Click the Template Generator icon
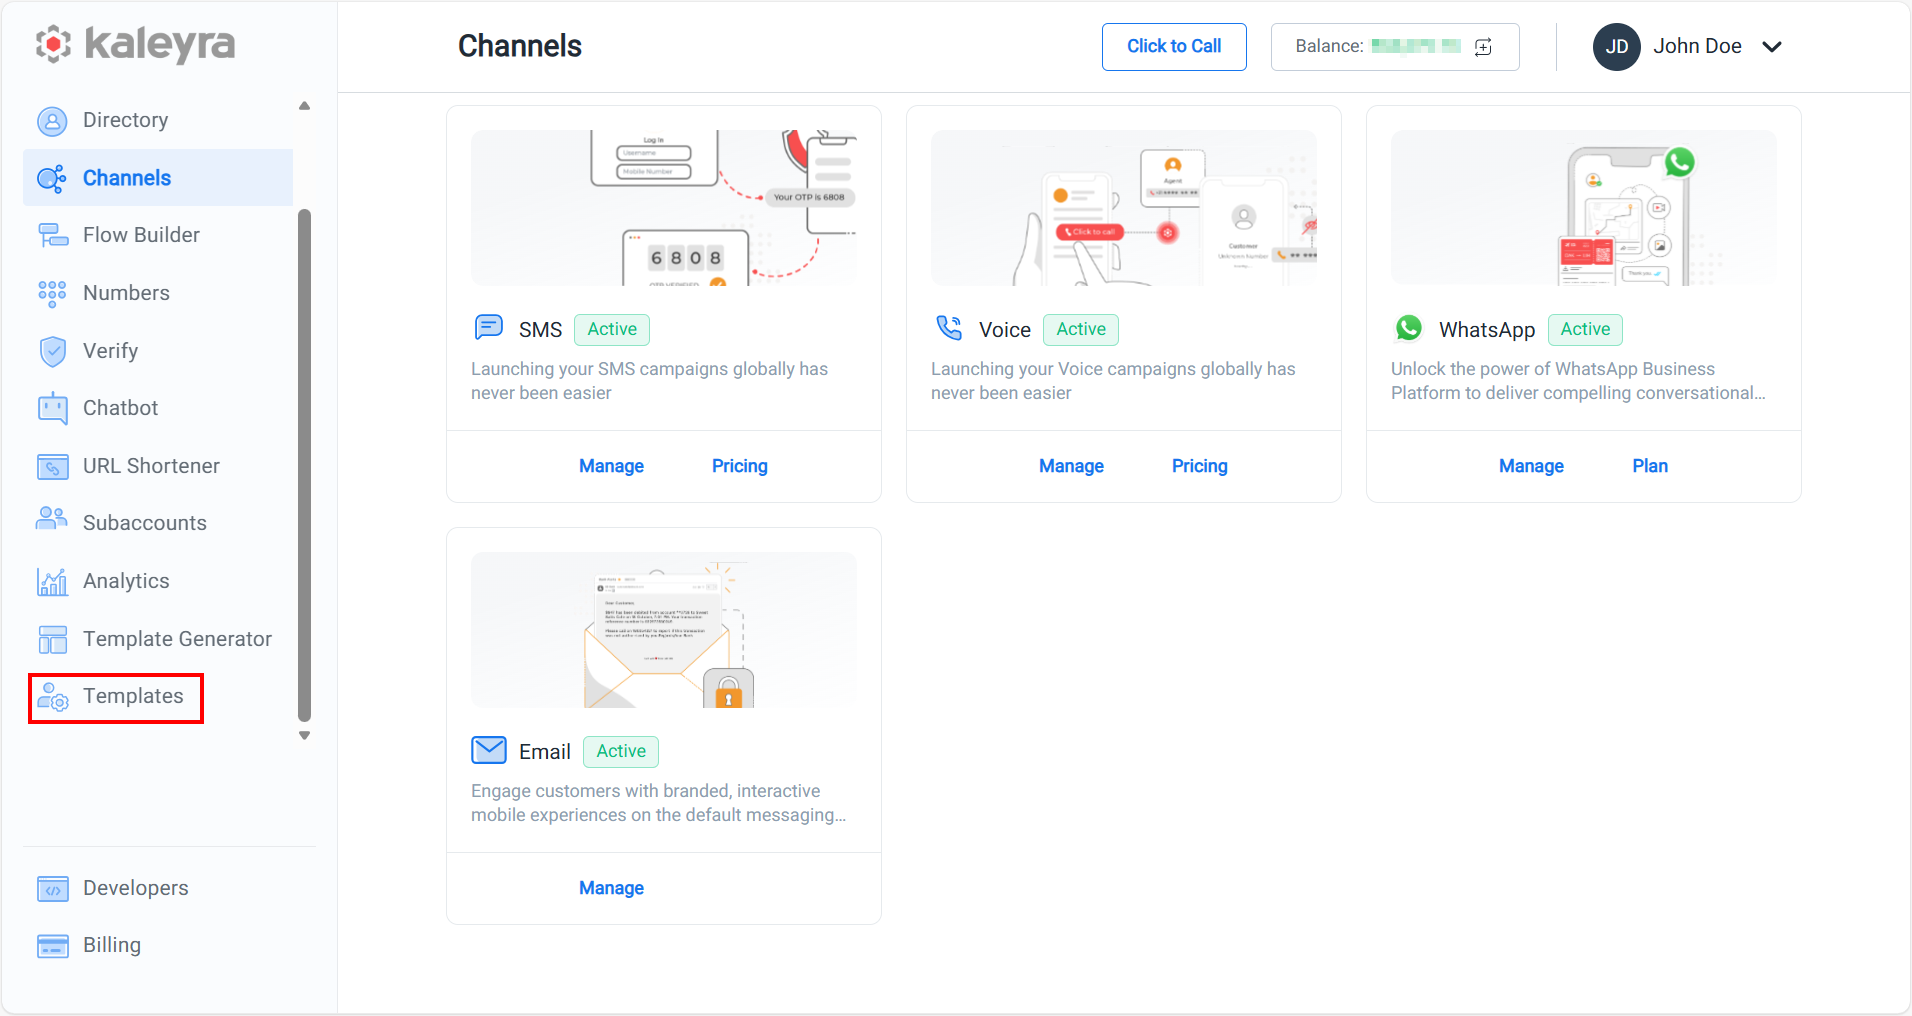The width and height of the screenshot is (1912, 1016). coord(52,639)
